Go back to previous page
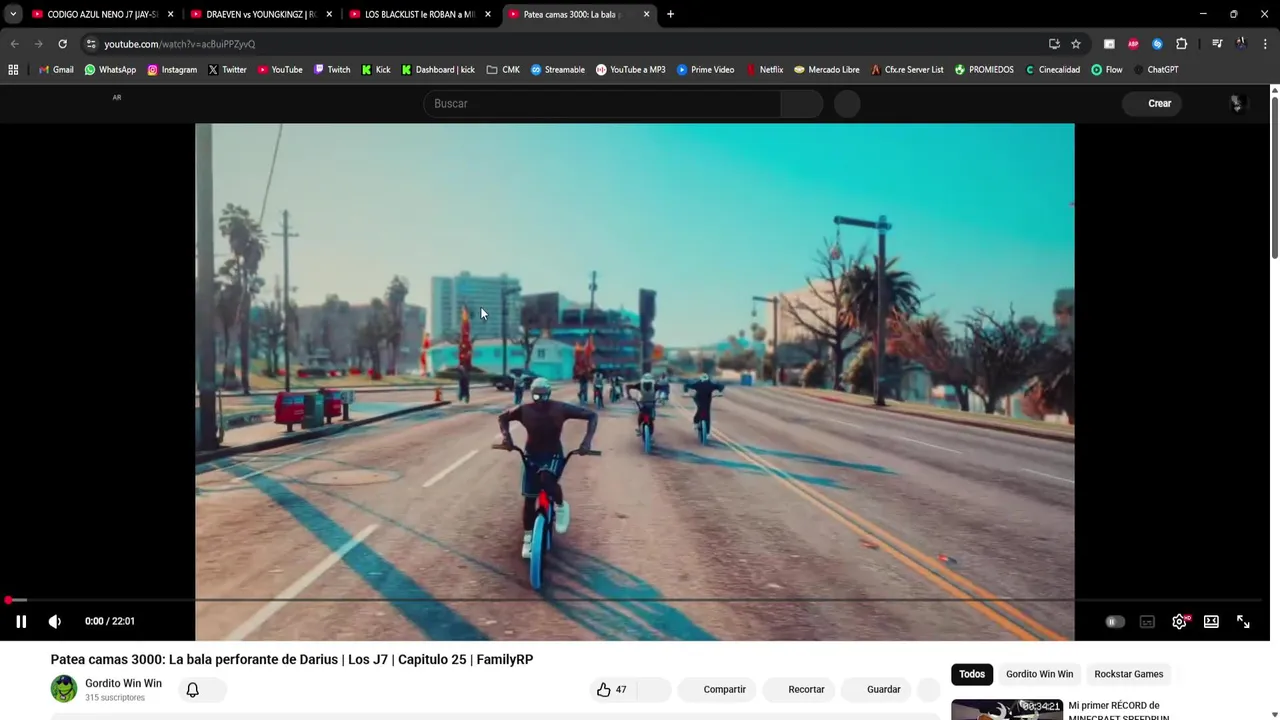This screenshot has height=720, width=1280. pos(15,44)
